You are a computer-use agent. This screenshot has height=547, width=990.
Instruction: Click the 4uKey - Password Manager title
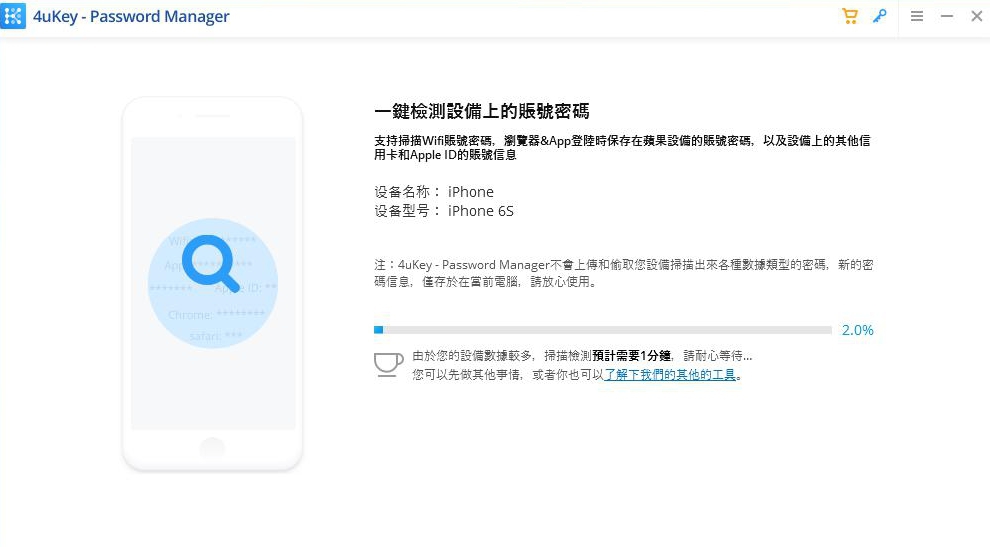(x=131, y=16)
